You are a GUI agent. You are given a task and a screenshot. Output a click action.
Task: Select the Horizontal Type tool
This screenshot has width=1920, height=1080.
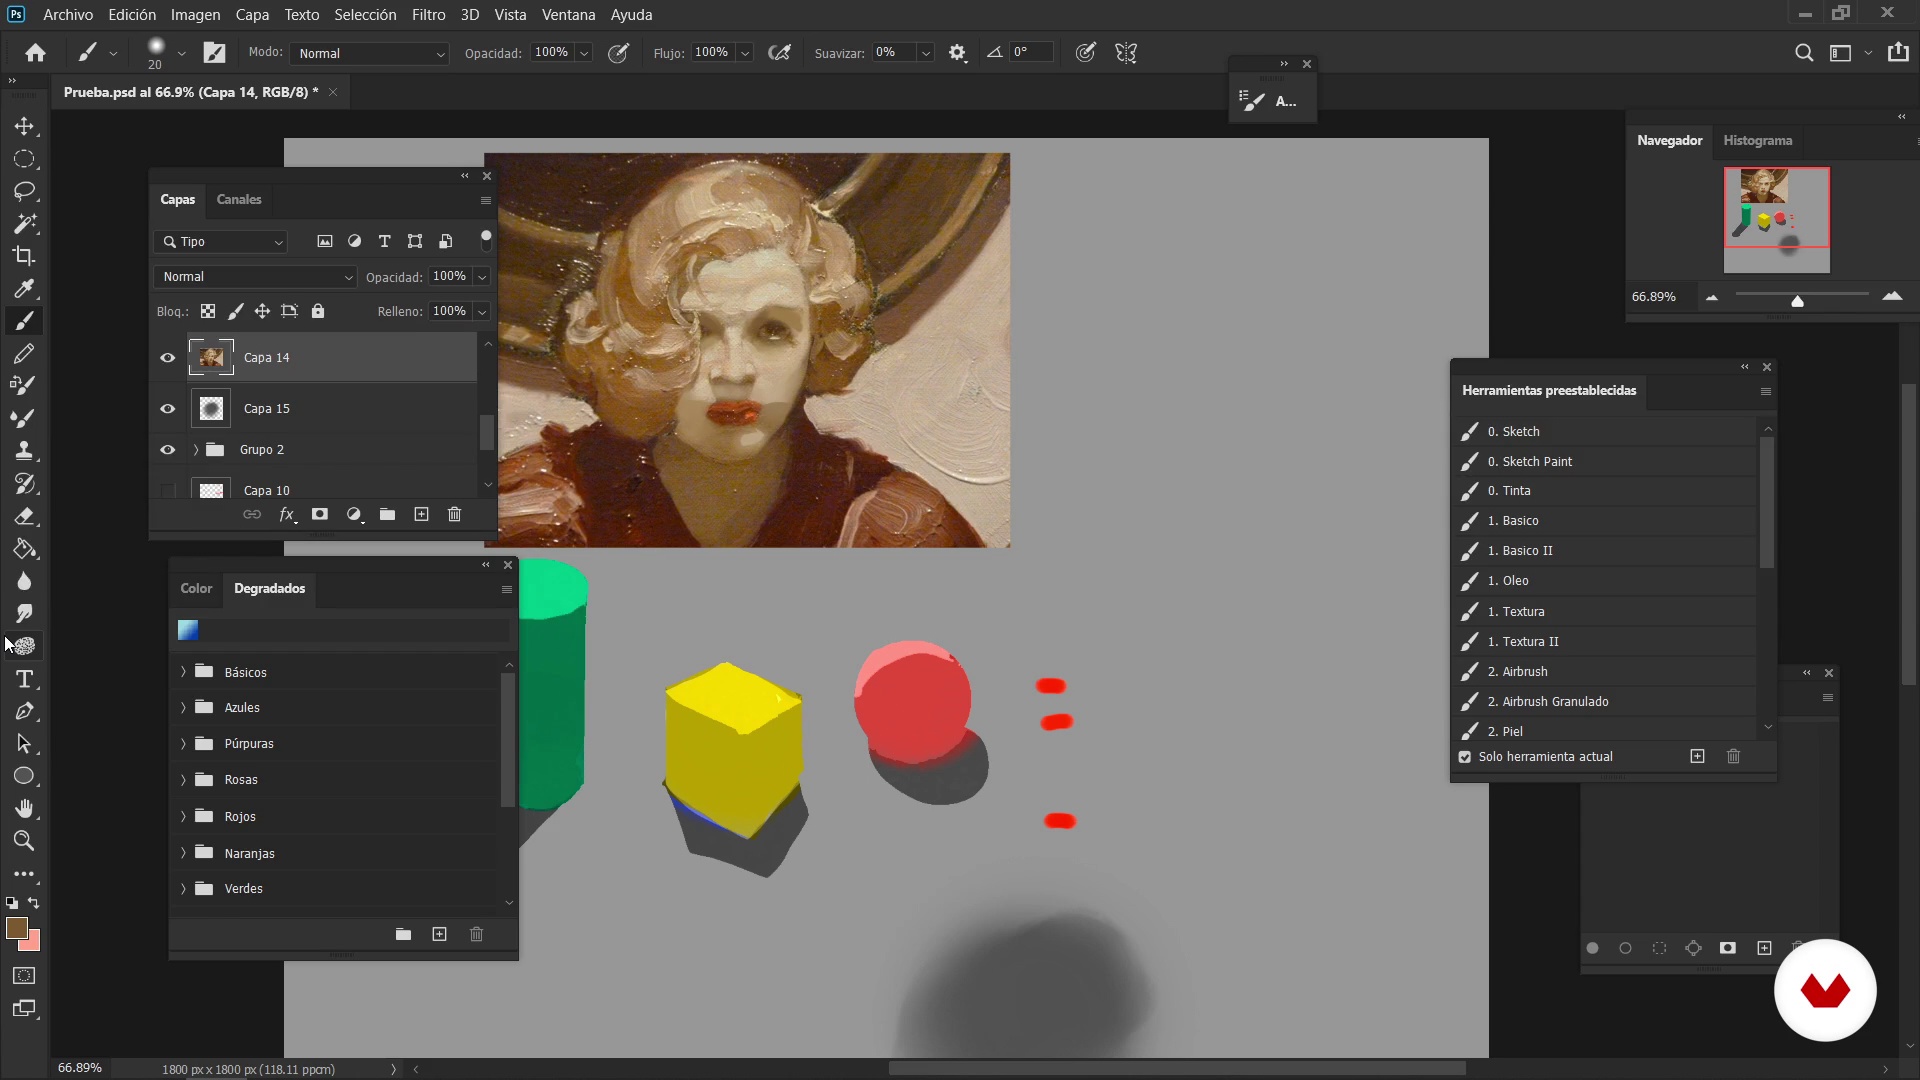(24, 679)
